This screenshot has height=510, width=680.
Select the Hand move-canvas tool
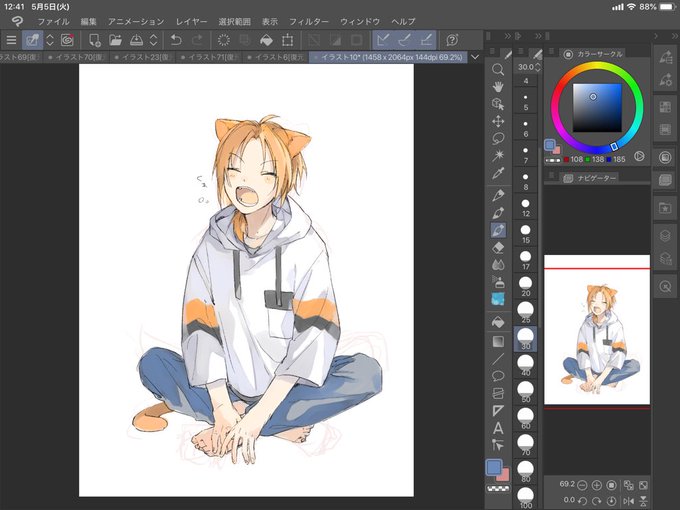498,87
